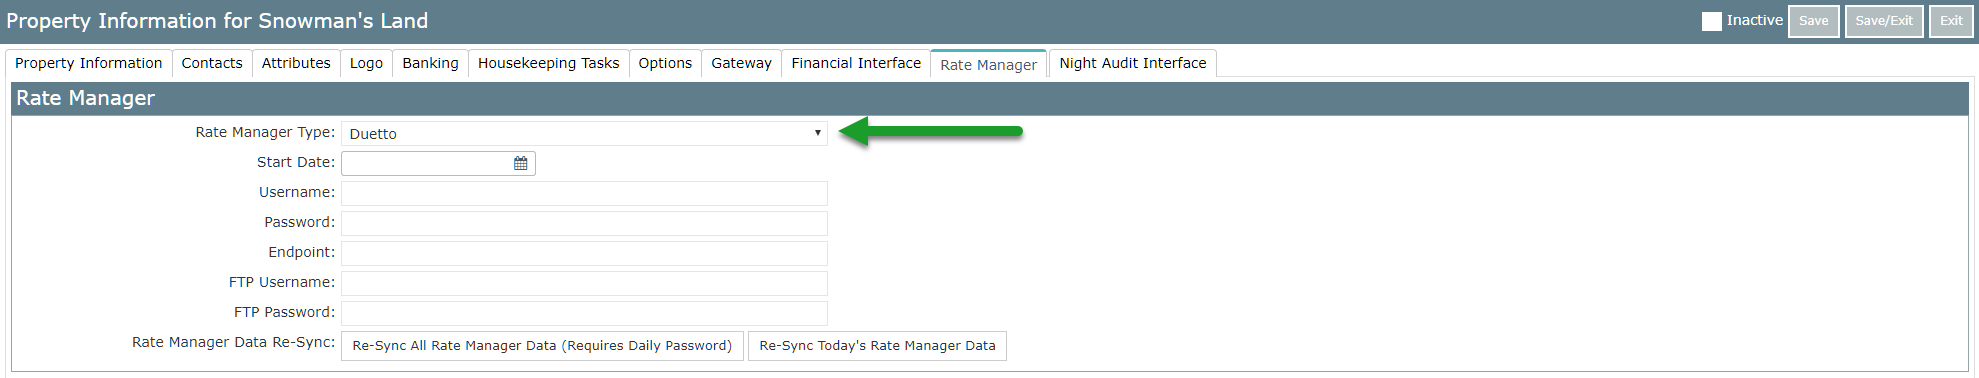Screen dimensions: 1979x378
Task: Click the Save/Exit button
Action: pos(1884,21)
